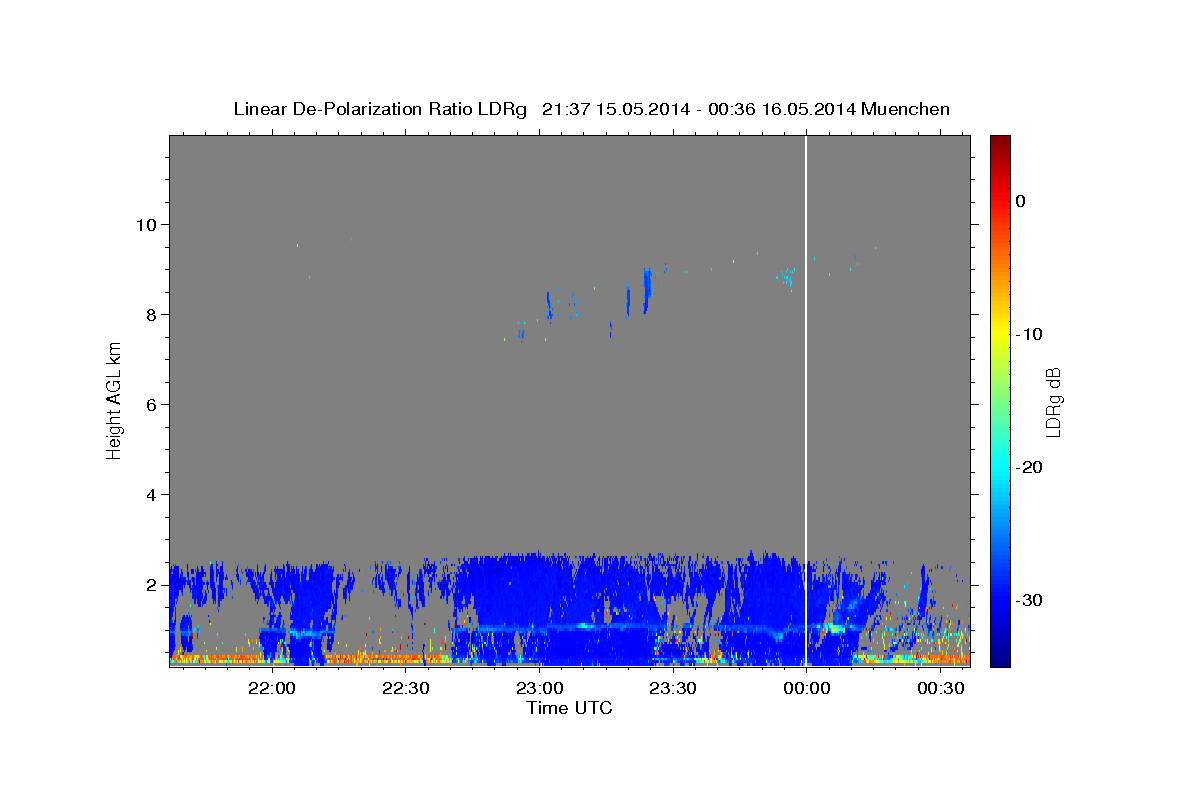
Task: Click the 23:00 time tick label
Action: coord(539,688)
